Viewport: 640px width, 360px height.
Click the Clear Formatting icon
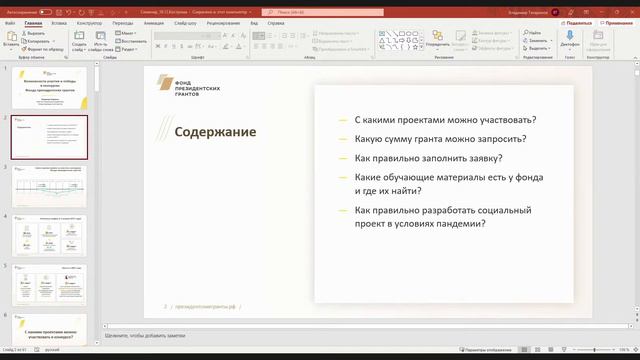click(243, 36)
